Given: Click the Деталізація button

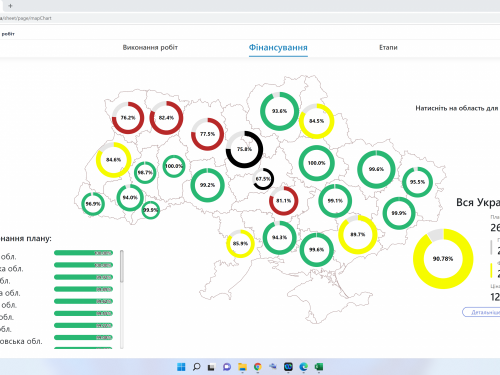Looking at the screenshot, I should [481, 312].
